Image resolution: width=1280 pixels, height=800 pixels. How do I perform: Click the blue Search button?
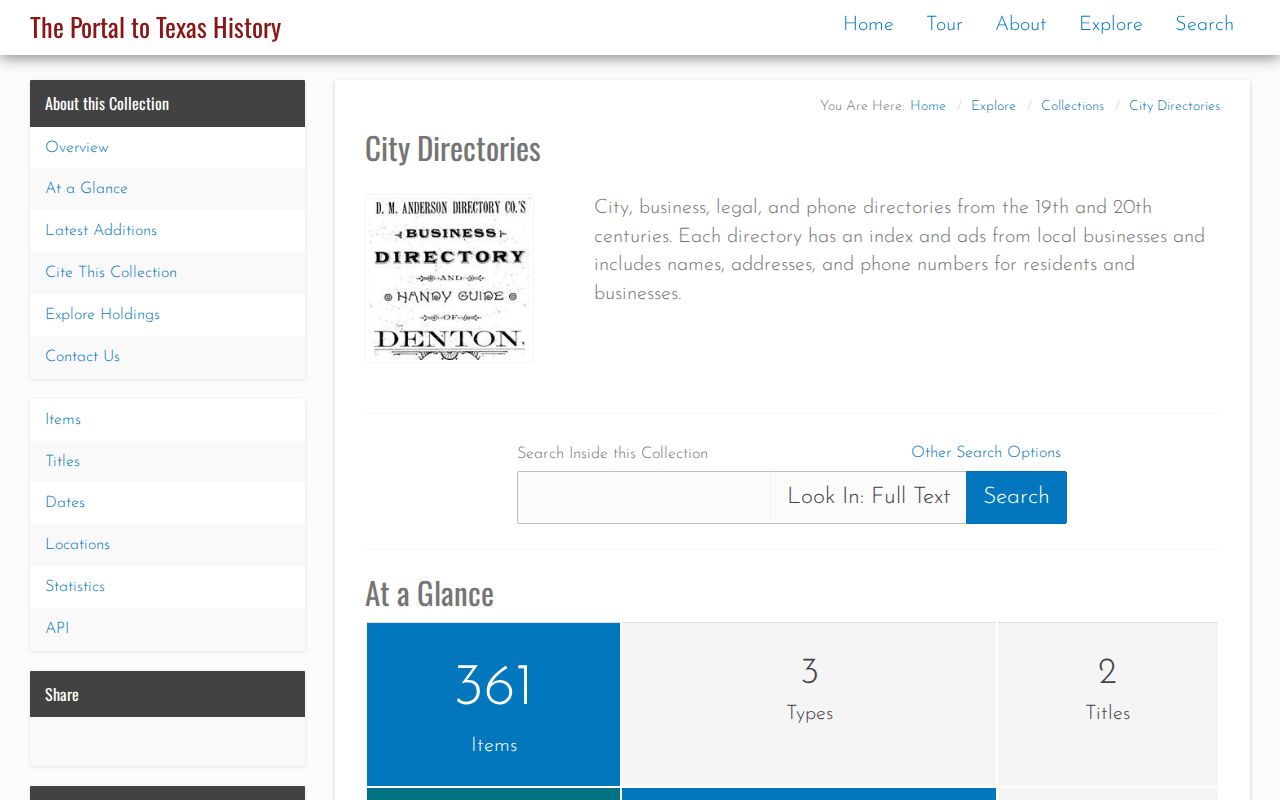(1016, 497)
